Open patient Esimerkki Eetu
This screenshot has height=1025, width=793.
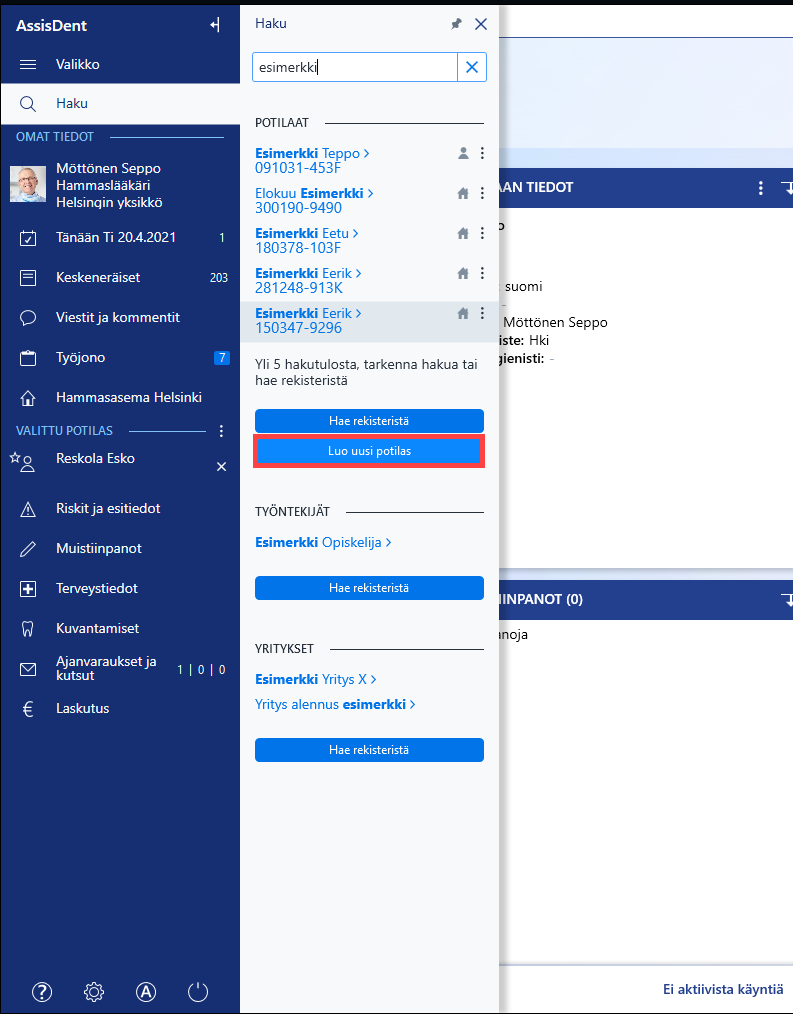[307, 241]
